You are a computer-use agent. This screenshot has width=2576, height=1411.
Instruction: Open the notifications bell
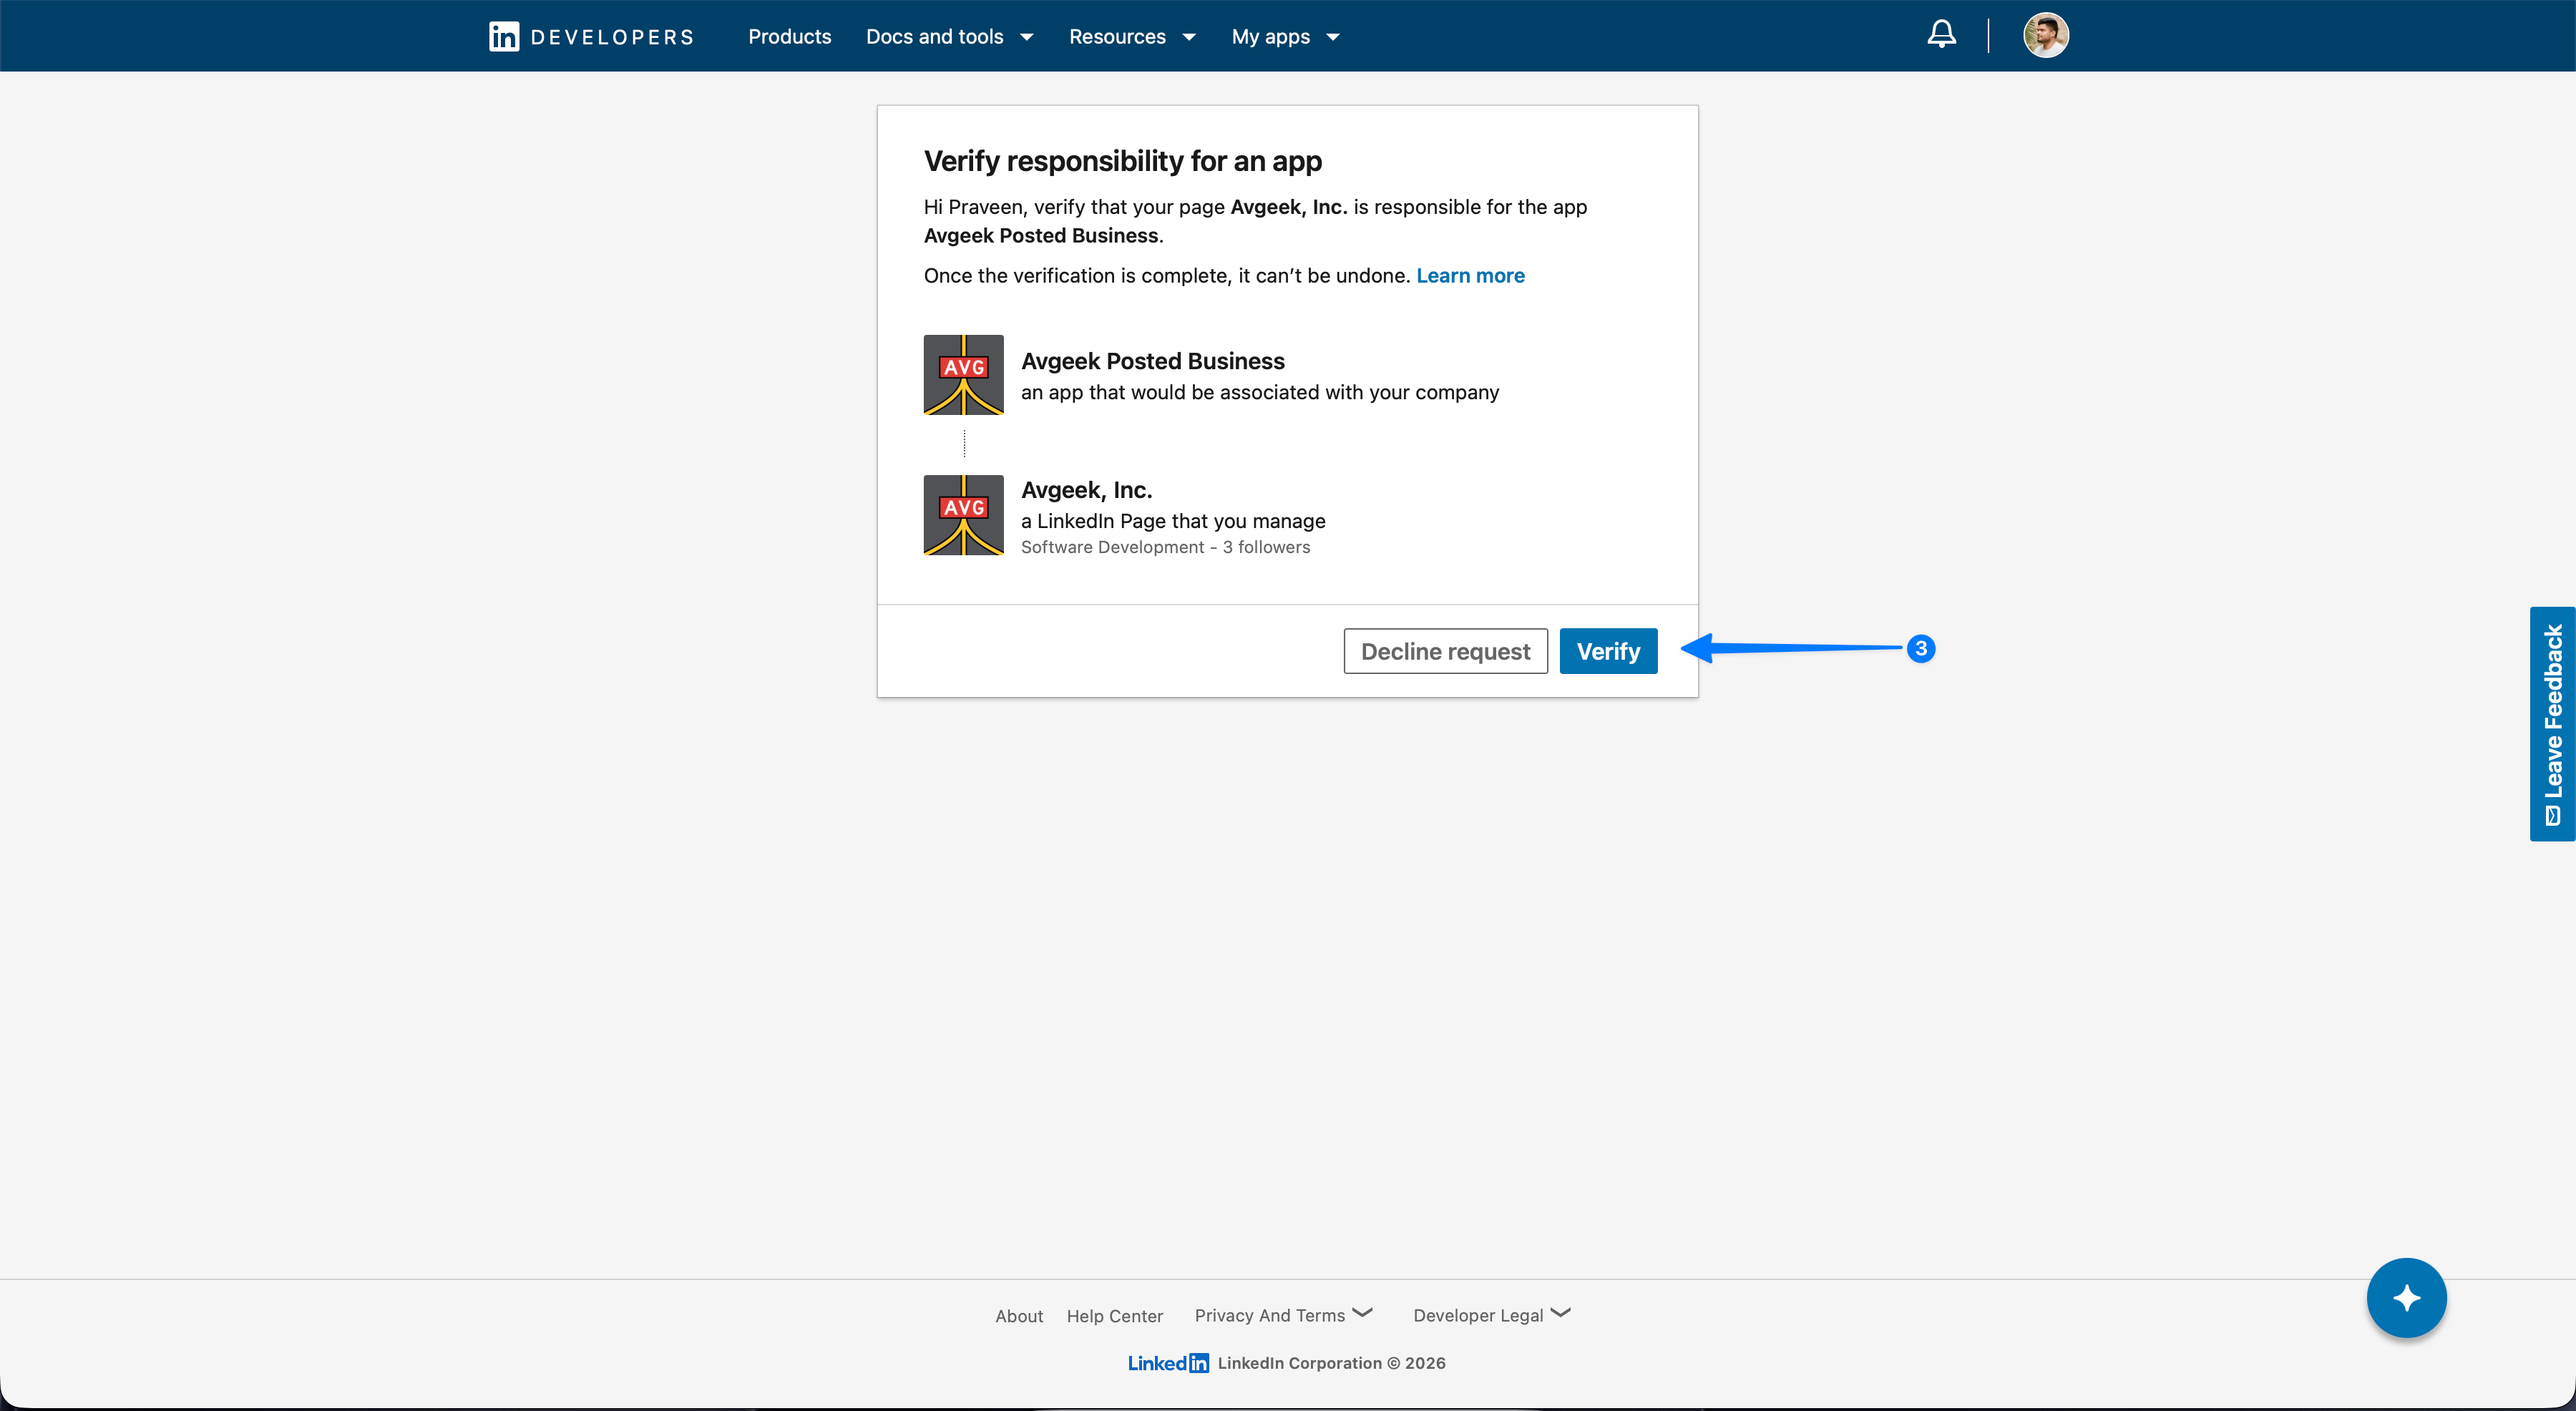tap(1941, 34)
